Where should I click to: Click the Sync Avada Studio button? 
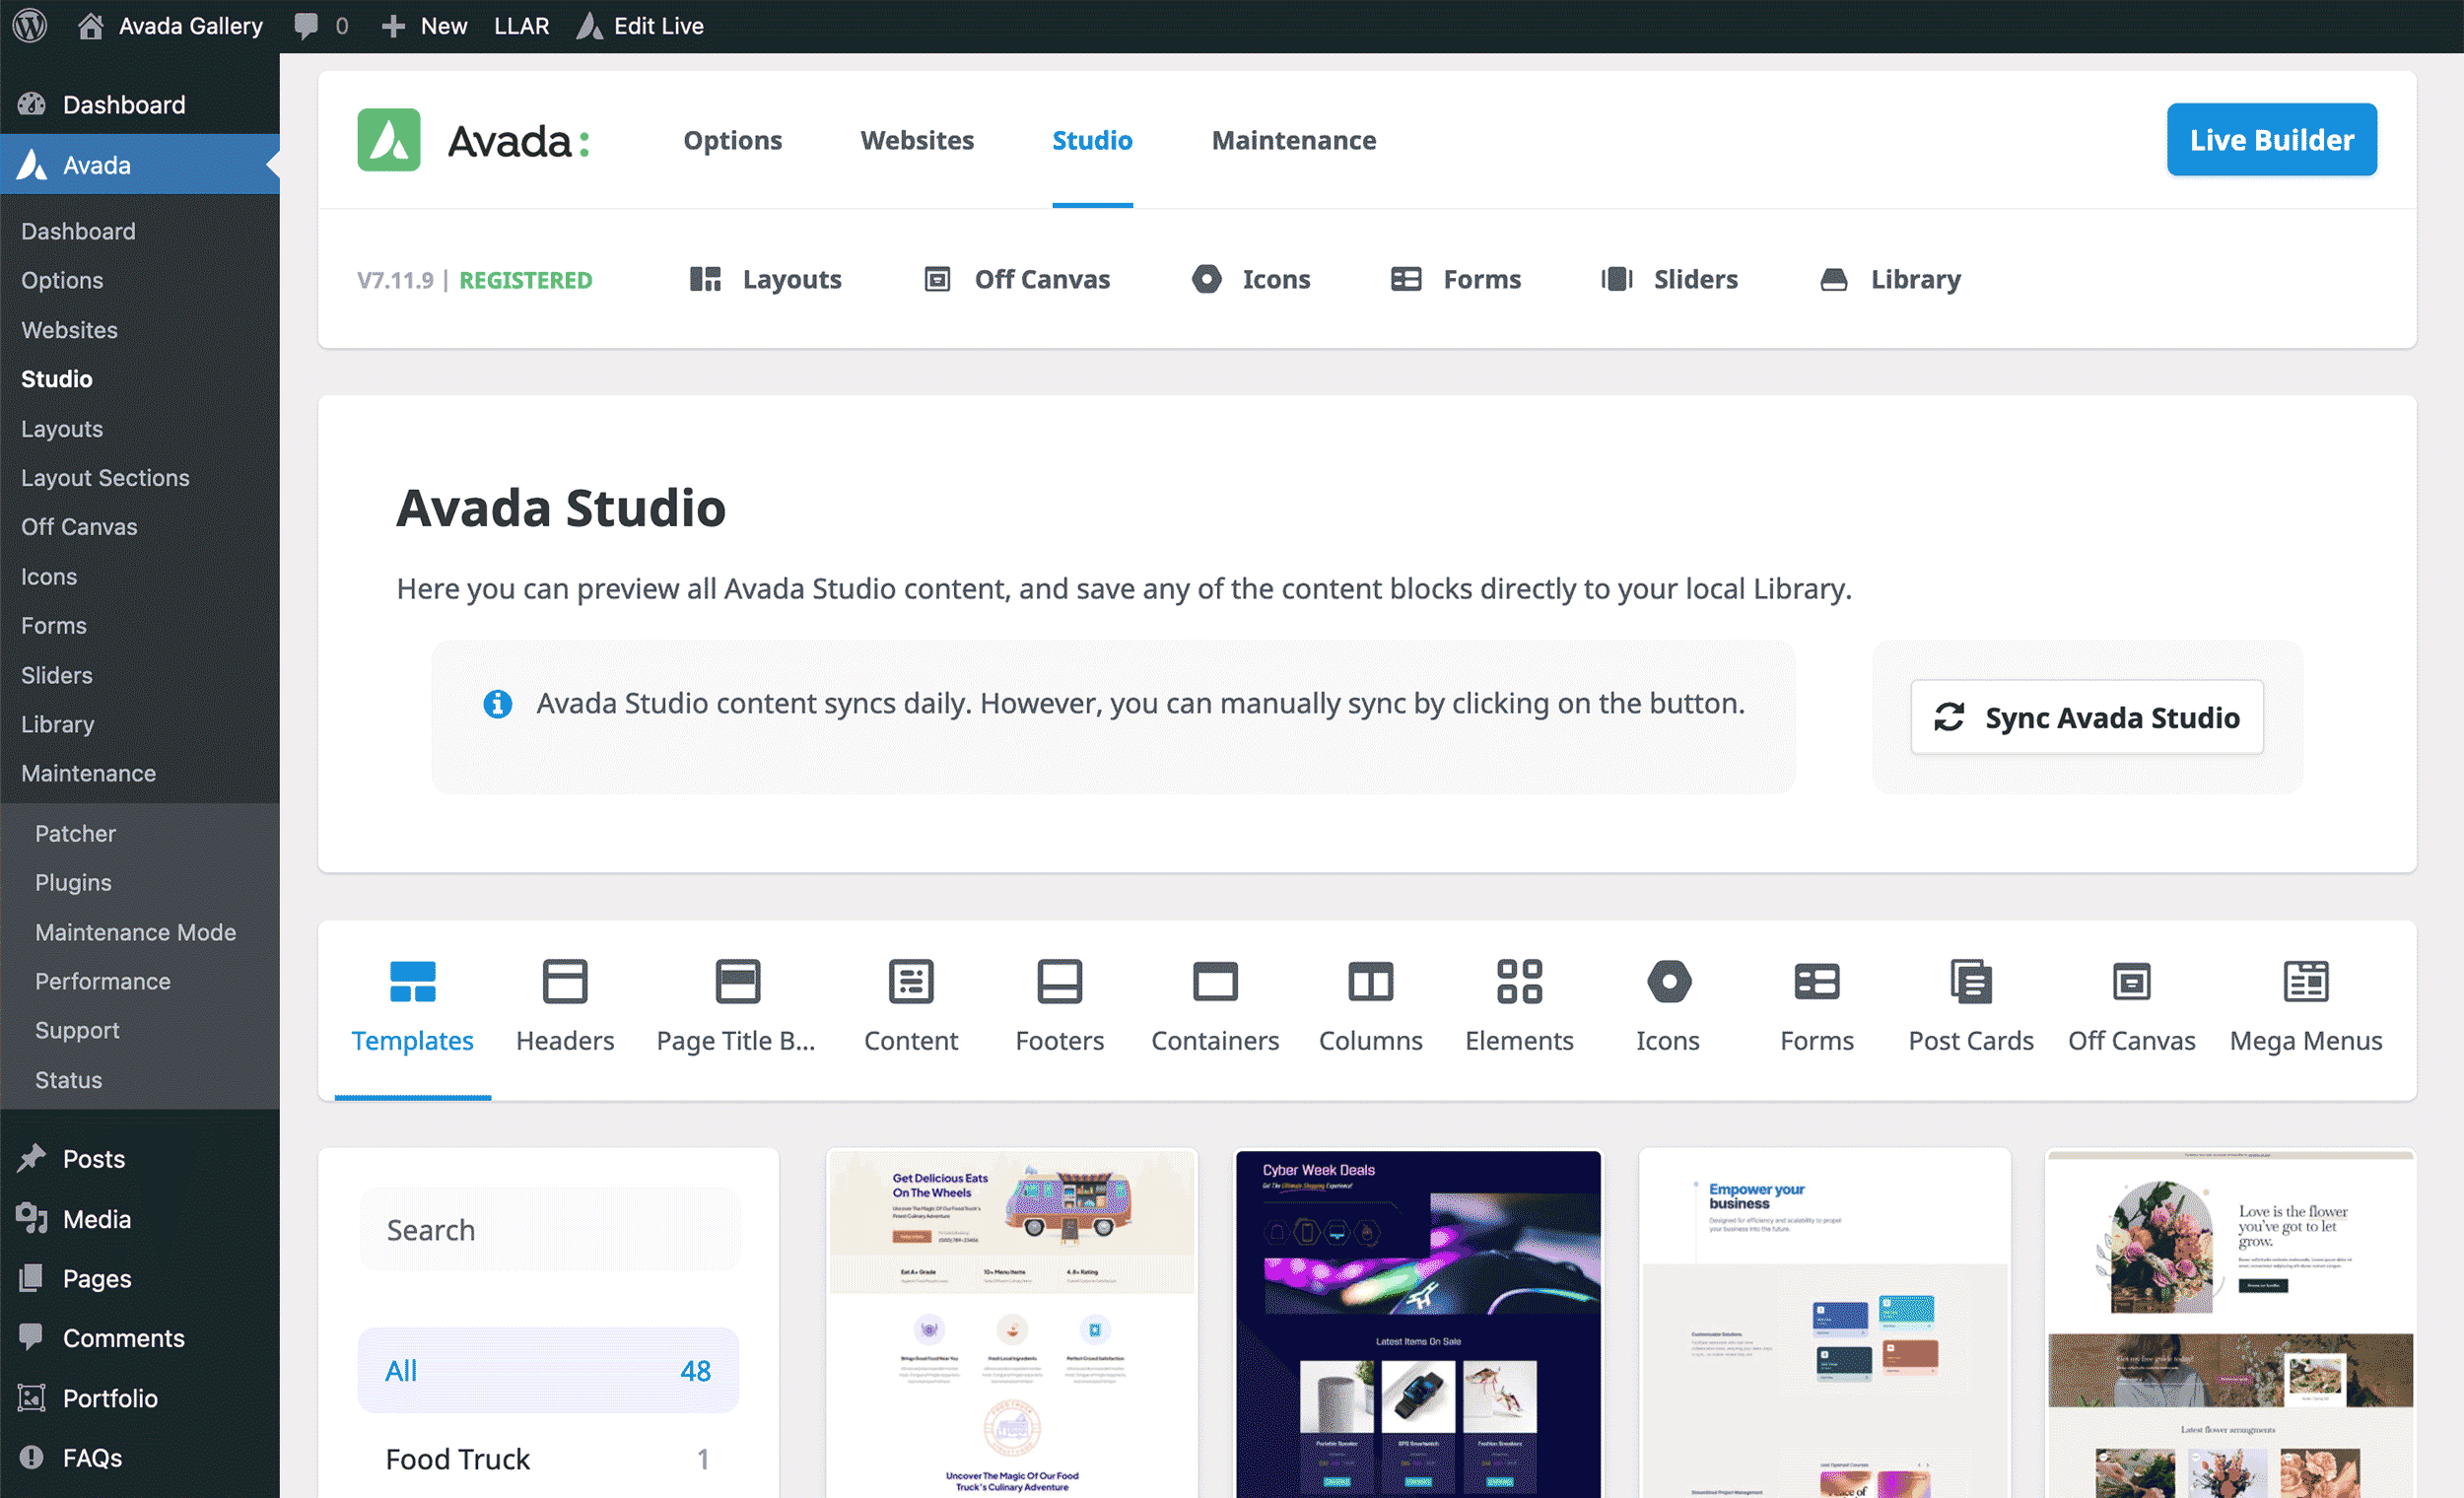(2086, 717)
